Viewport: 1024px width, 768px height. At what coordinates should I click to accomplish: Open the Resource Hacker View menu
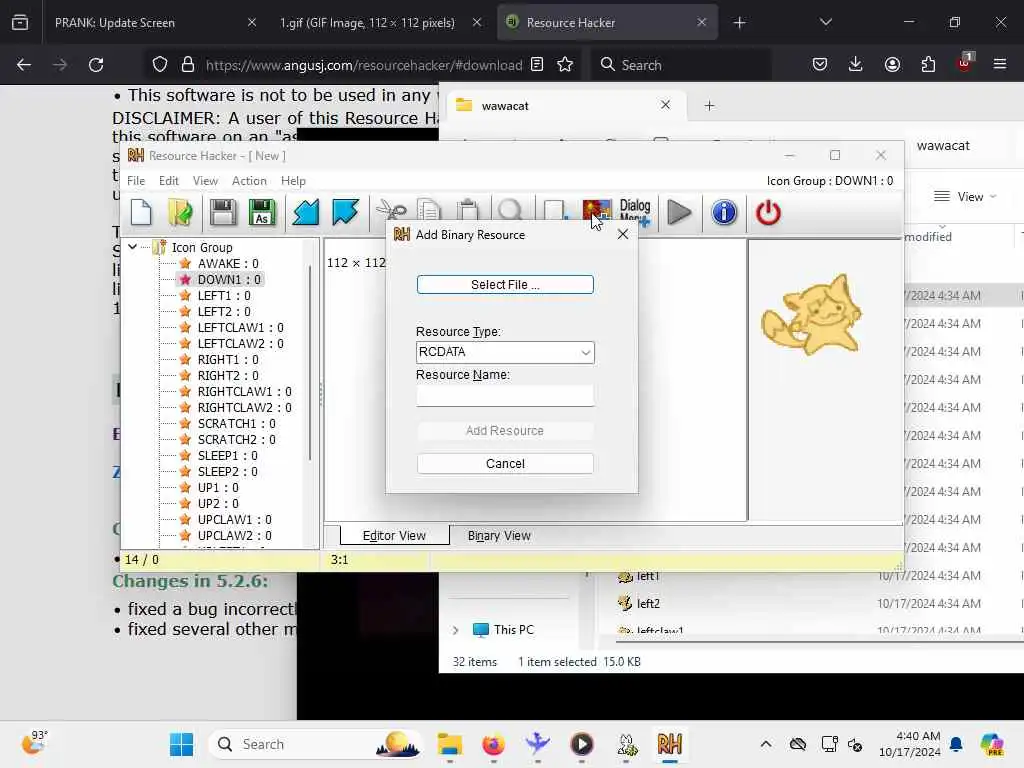(x=205, y=181)
